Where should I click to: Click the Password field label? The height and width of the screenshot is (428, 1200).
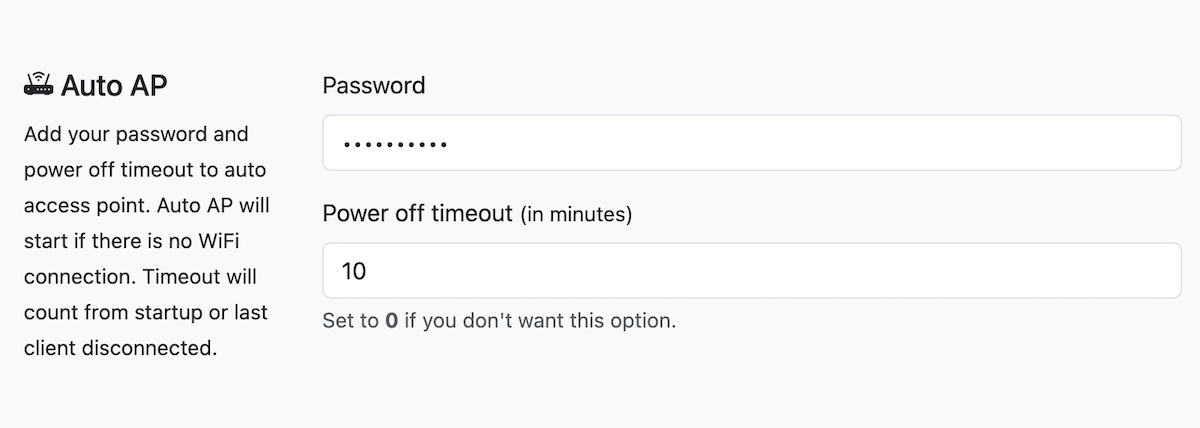(374, 85)
